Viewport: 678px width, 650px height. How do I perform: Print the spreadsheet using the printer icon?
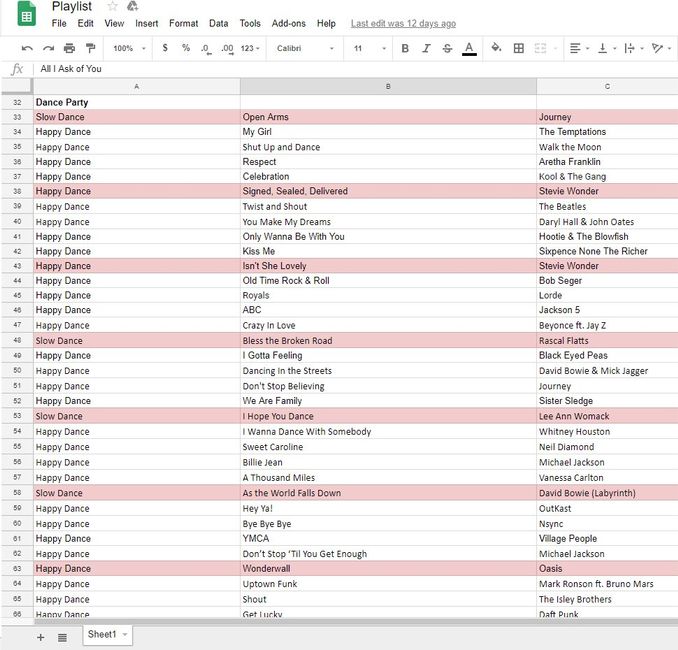(x=69, y=48)
